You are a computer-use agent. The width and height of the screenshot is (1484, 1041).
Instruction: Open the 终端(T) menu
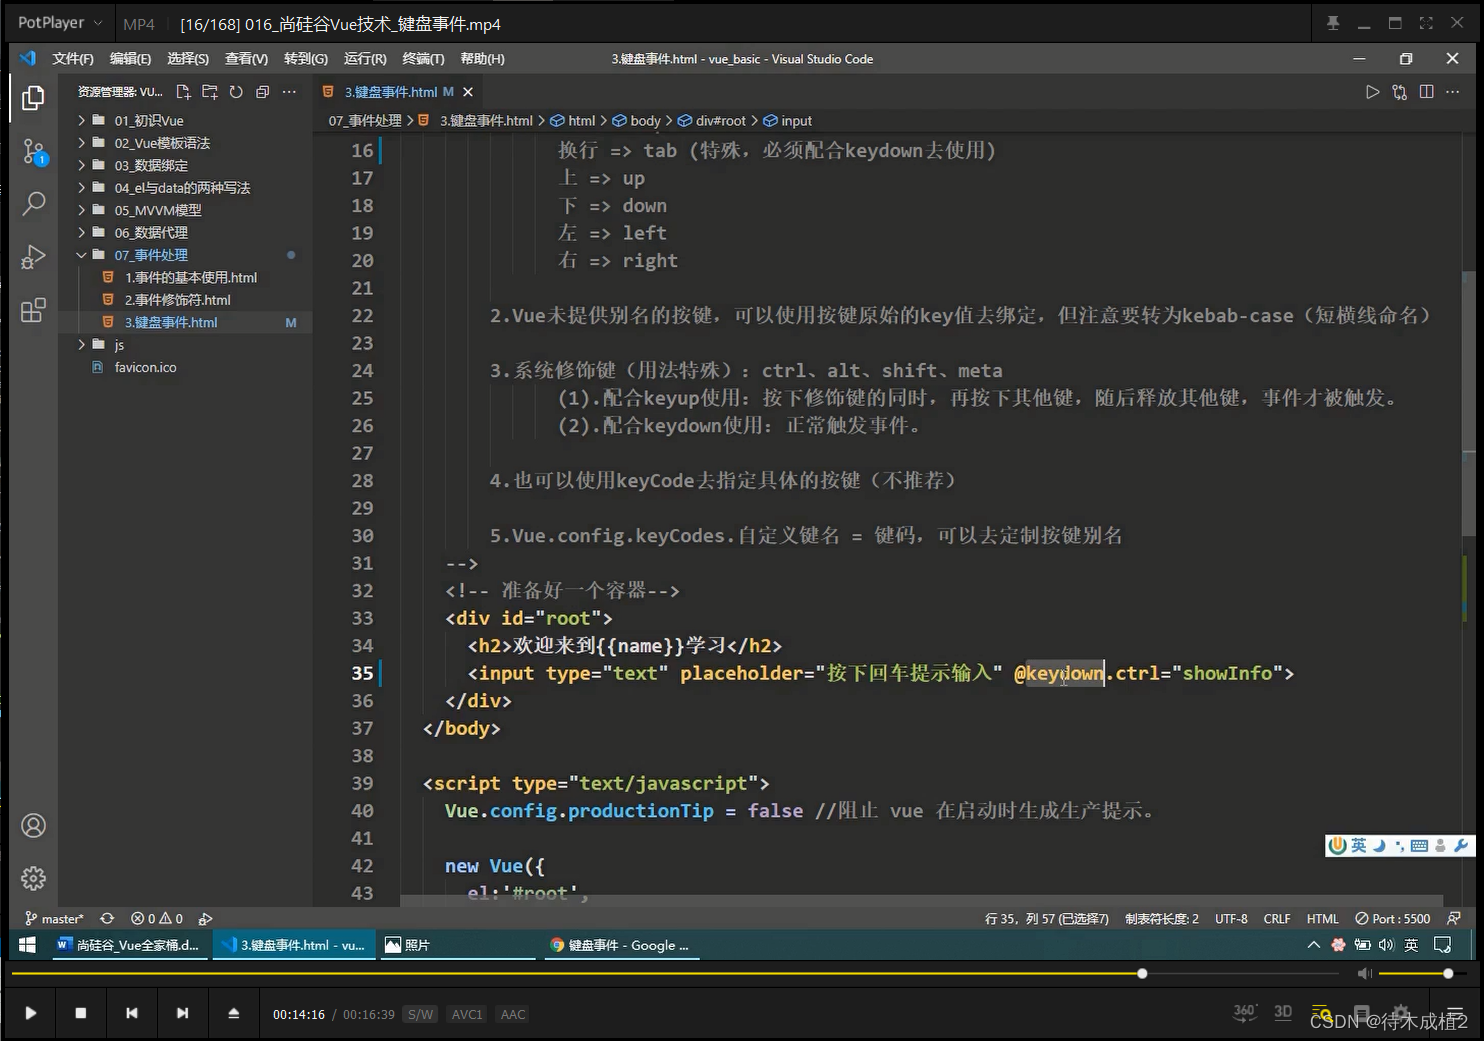pos(423,59)
